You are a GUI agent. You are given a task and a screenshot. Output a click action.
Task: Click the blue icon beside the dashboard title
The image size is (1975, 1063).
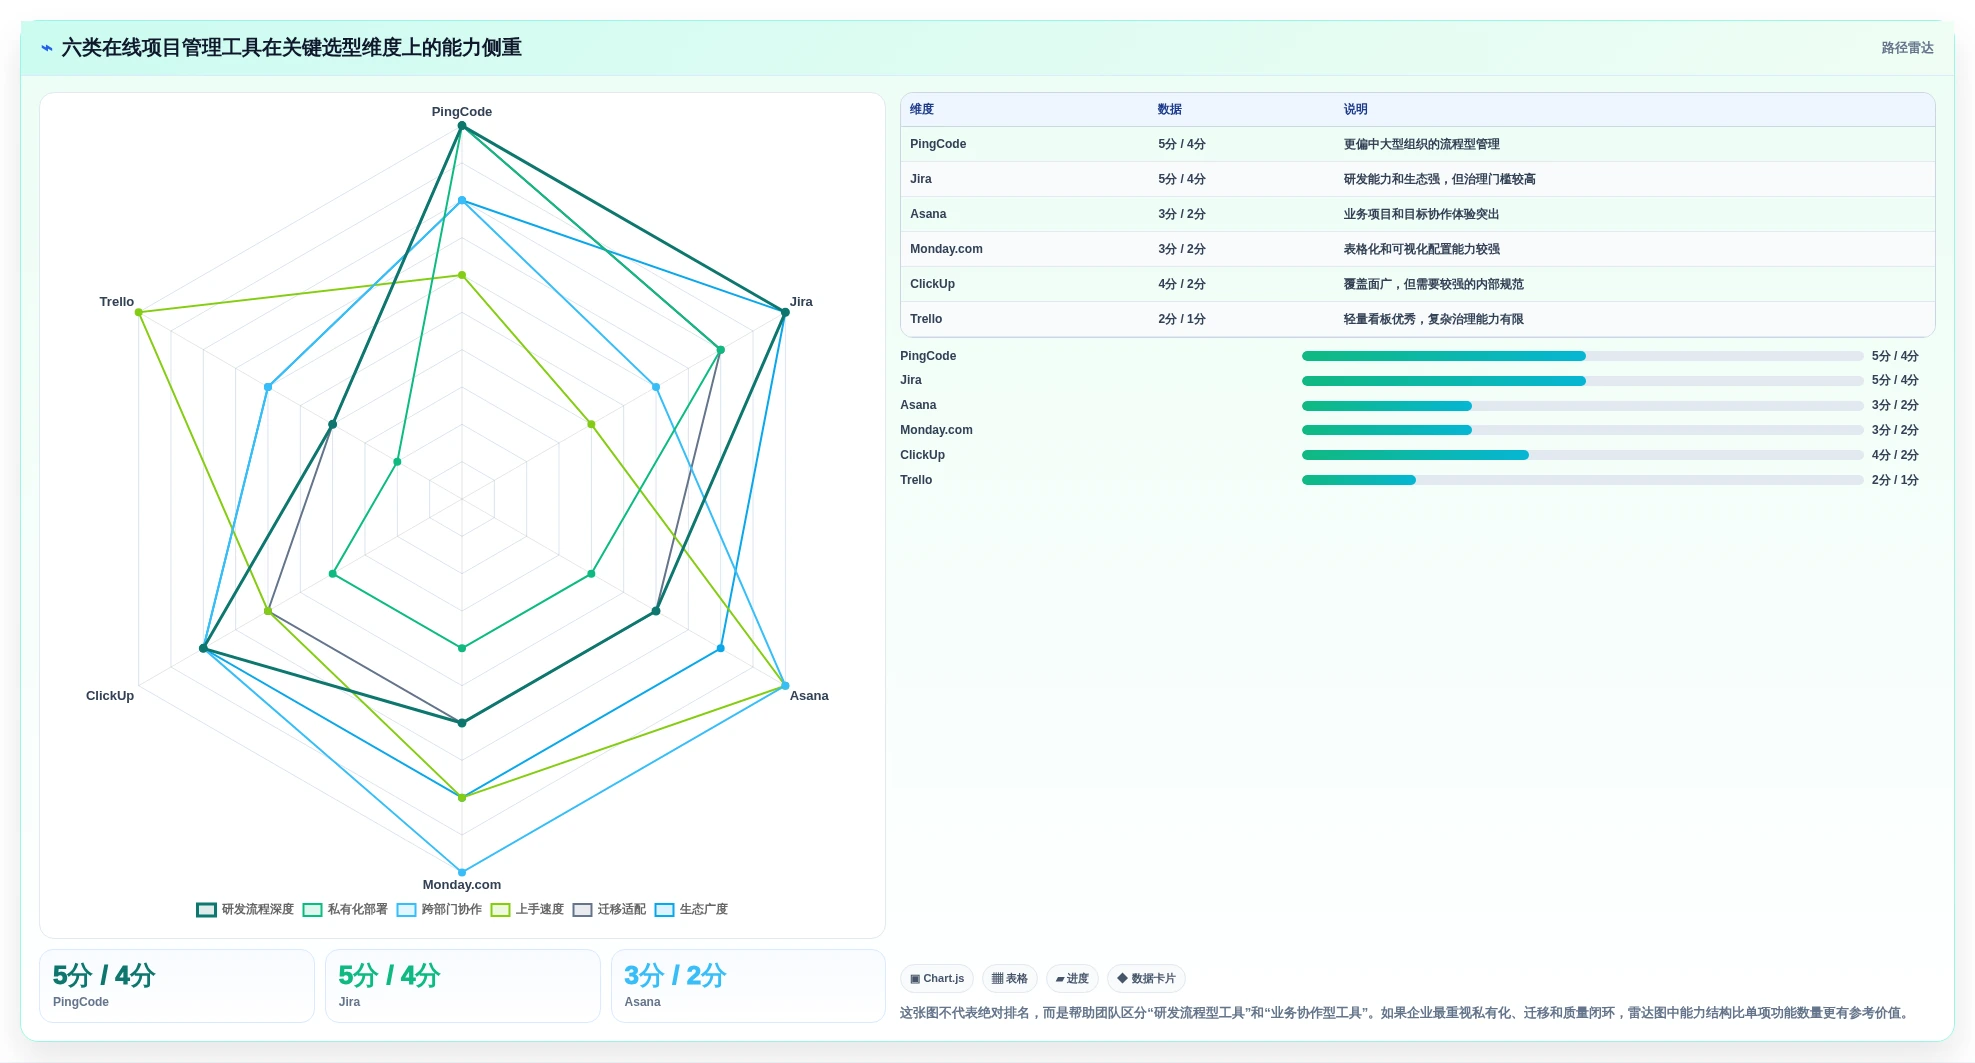46,48
